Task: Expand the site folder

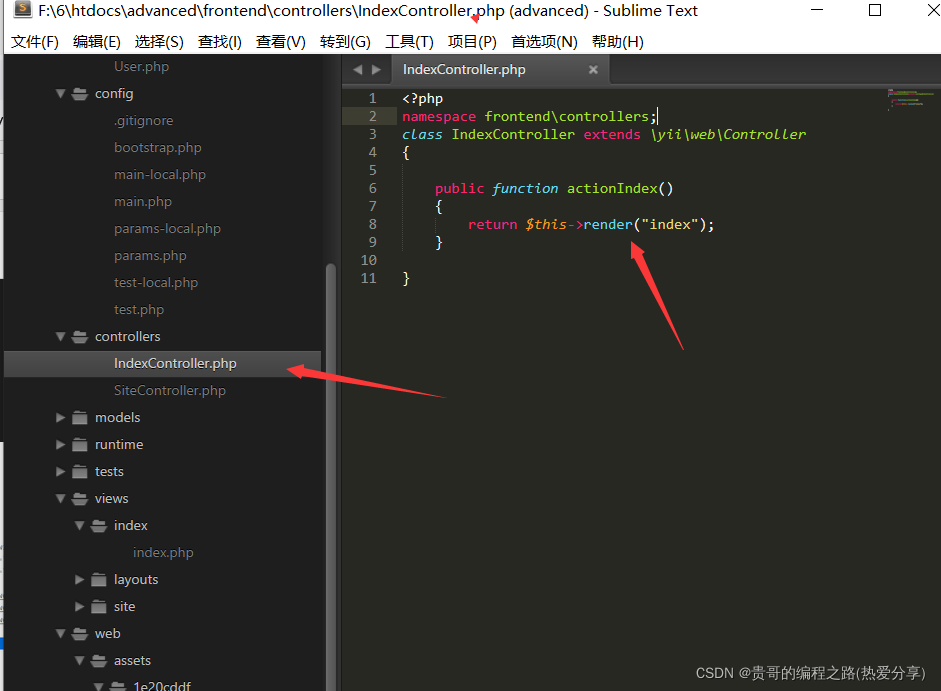Action: tap(79, 607)
